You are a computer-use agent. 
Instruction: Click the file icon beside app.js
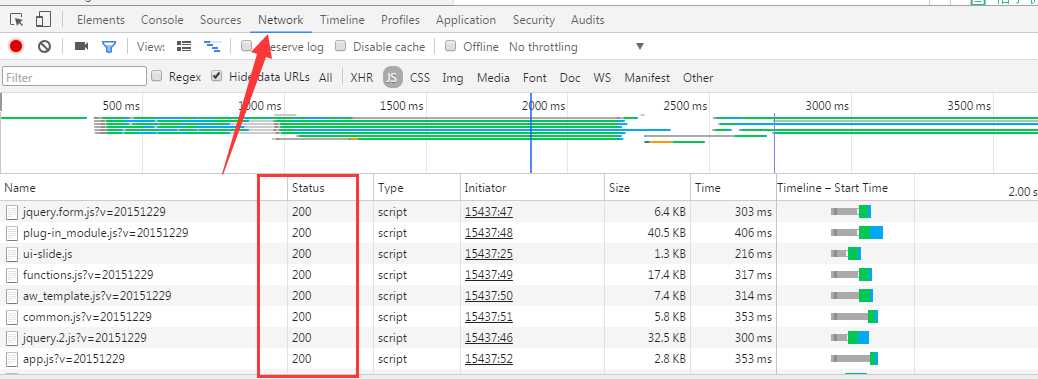pos(12,359)
